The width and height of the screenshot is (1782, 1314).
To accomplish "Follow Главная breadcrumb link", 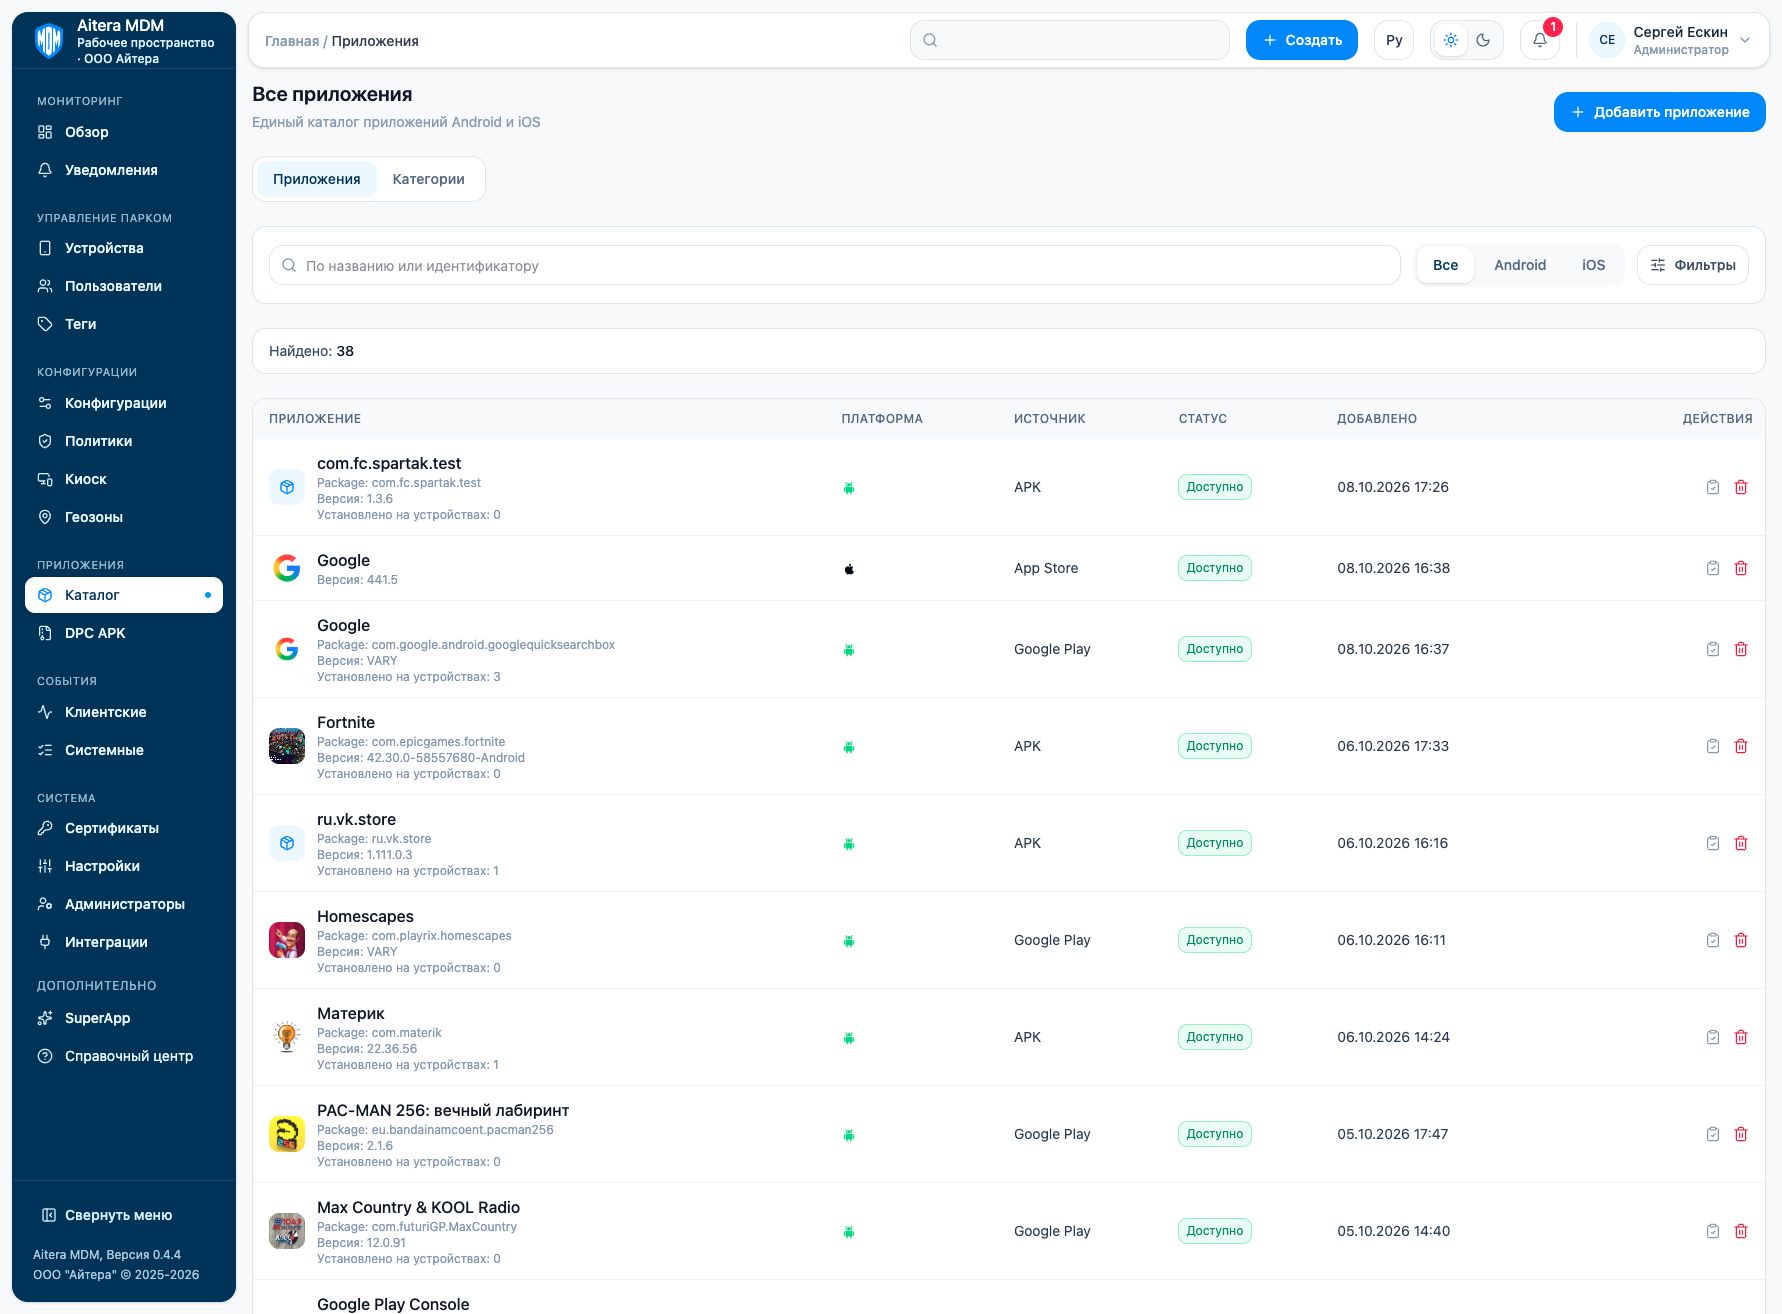I will 292,41.
